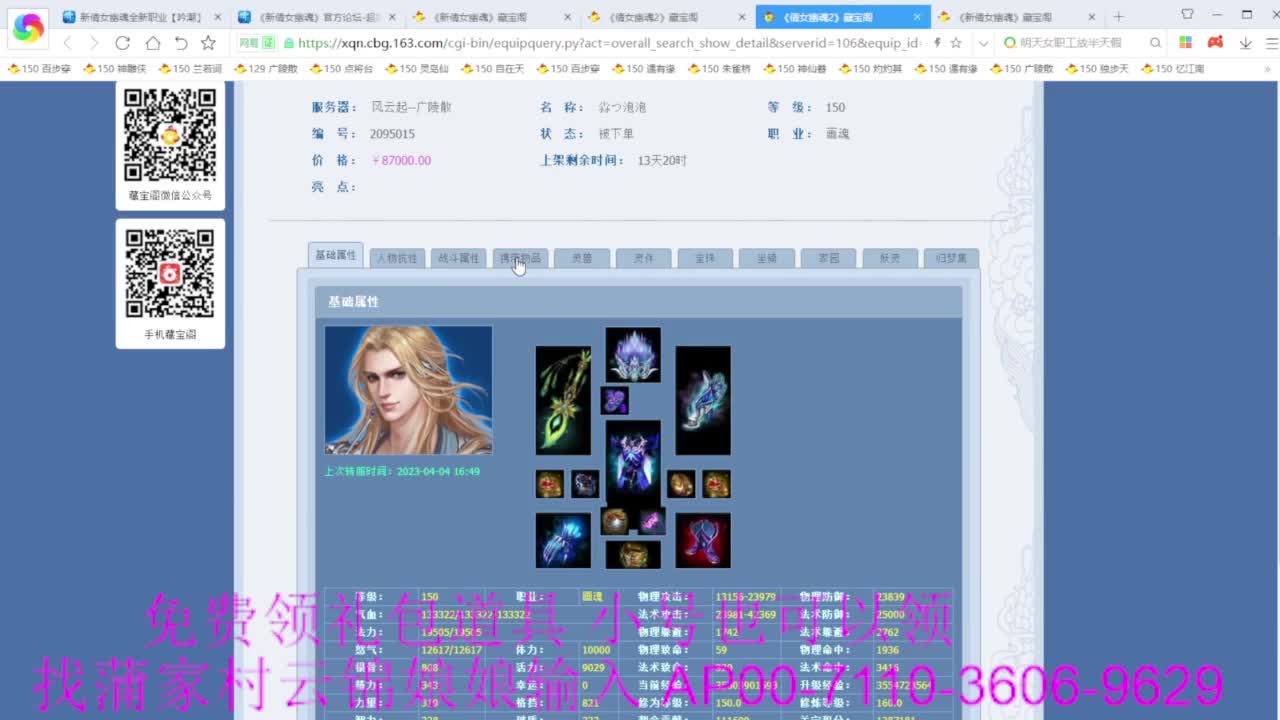Switch to 资件 tab
The height and width of the screenshot is (720, 1280).
(644, 258)
